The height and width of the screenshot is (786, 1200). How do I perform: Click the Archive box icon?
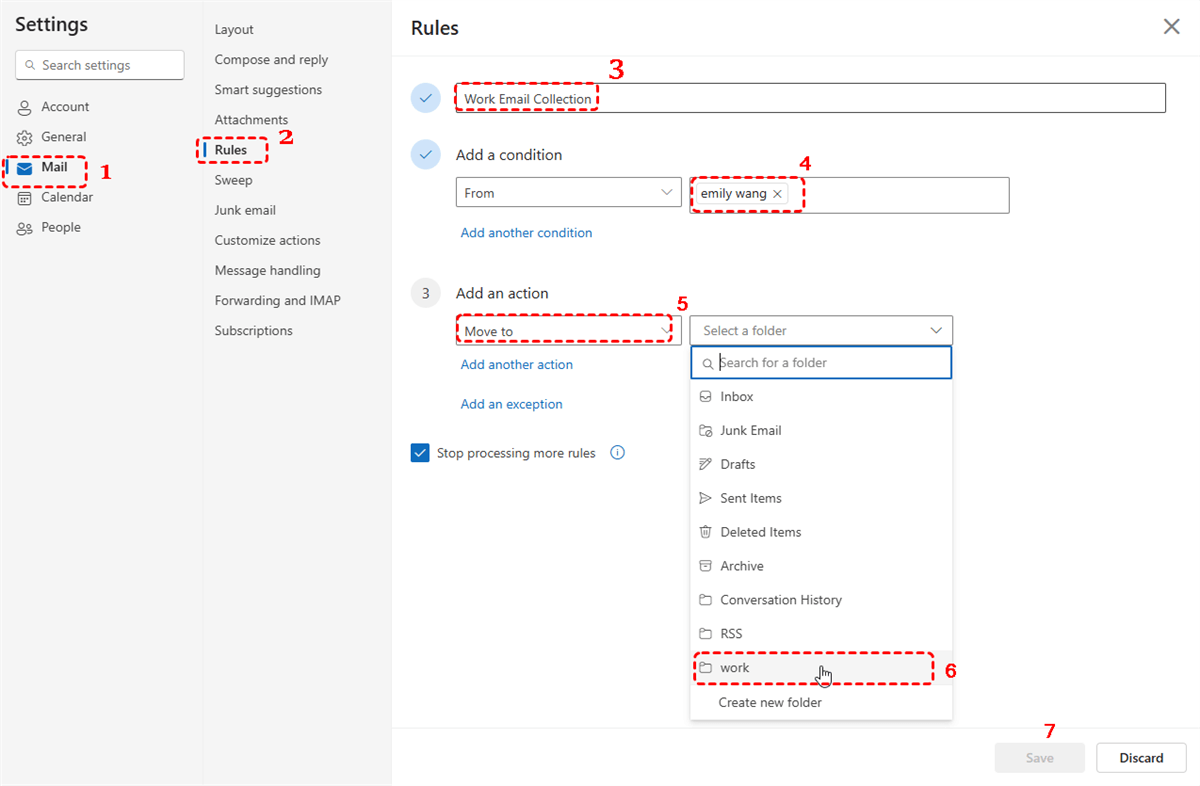705,566
